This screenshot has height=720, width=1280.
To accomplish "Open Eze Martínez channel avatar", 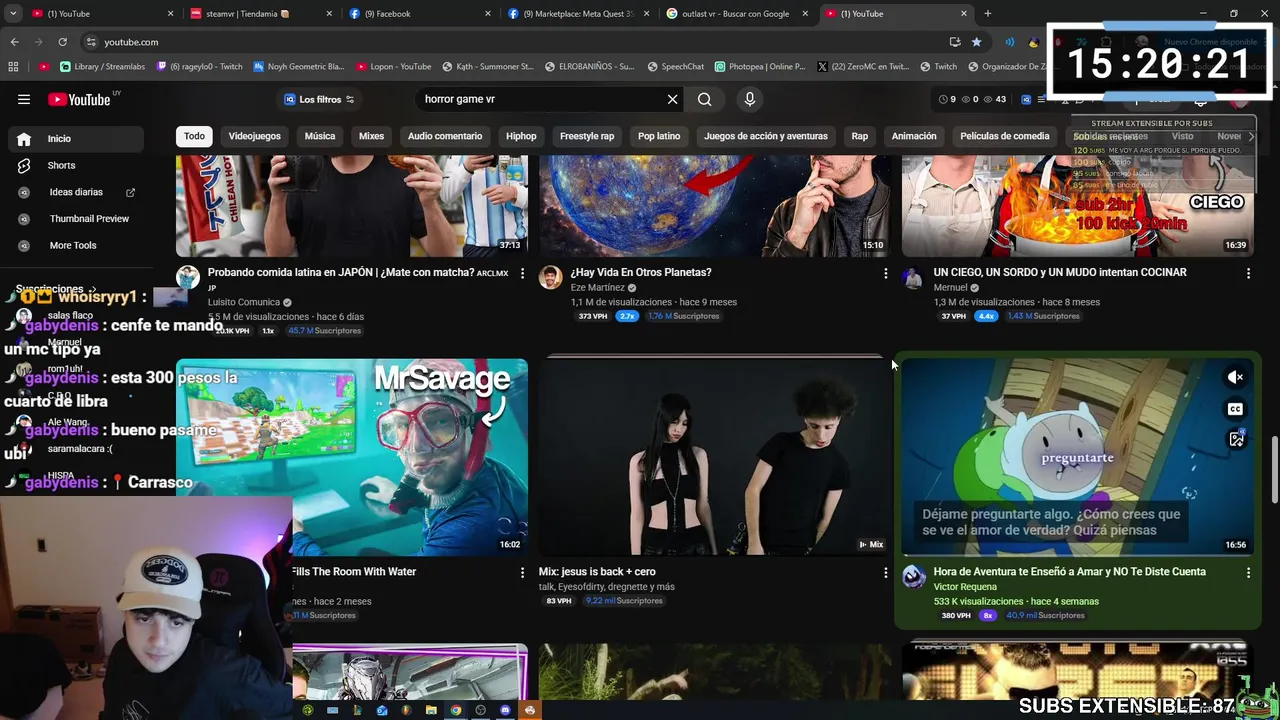I will pyautogui.click(x=550, y=277).
